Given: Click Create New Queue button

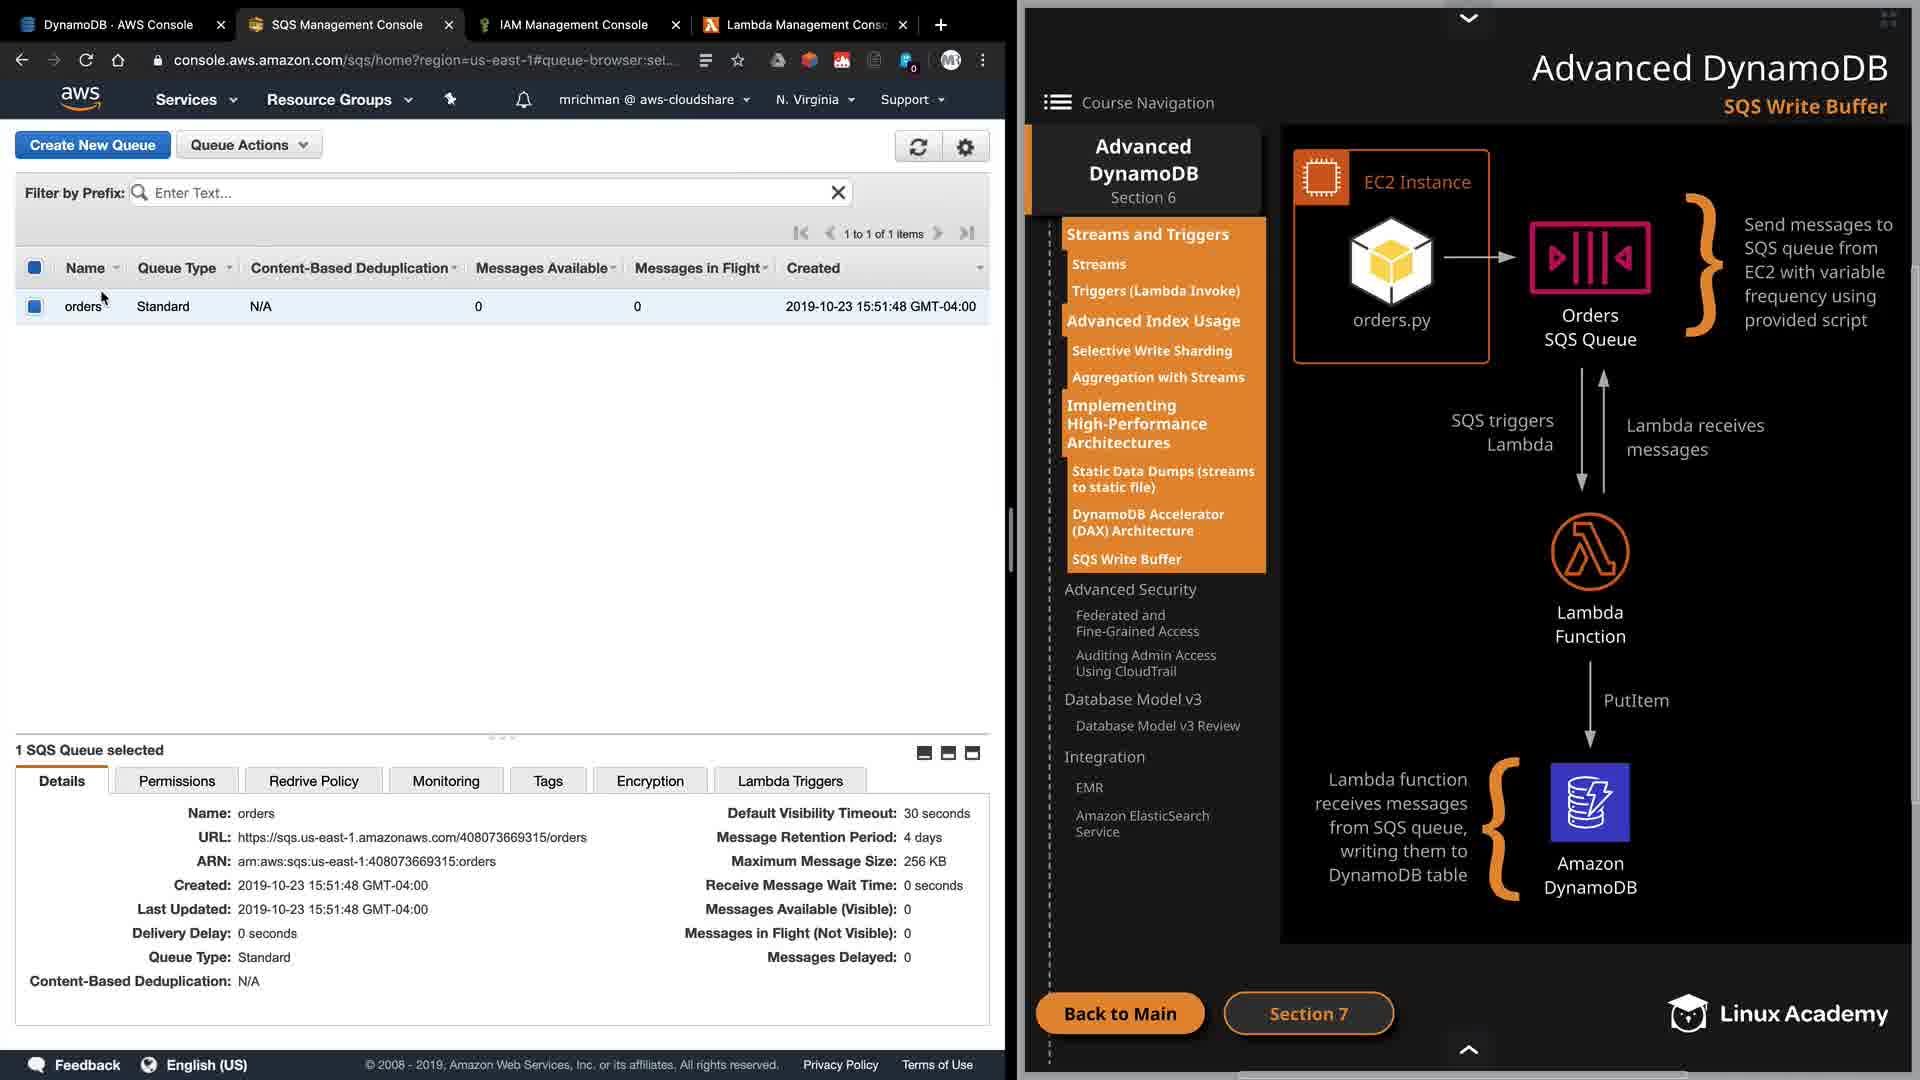Looking at the screenshot, I should point(92,145).
